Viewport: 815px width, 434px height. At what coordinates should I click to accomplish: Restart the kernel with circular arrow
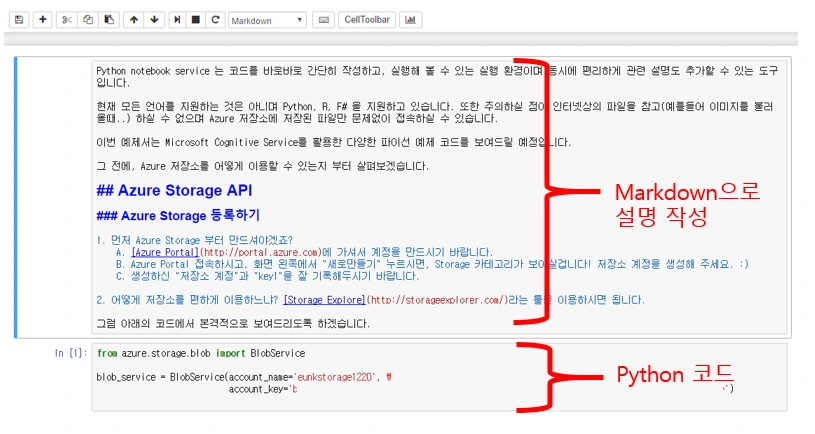coord(215,20)
